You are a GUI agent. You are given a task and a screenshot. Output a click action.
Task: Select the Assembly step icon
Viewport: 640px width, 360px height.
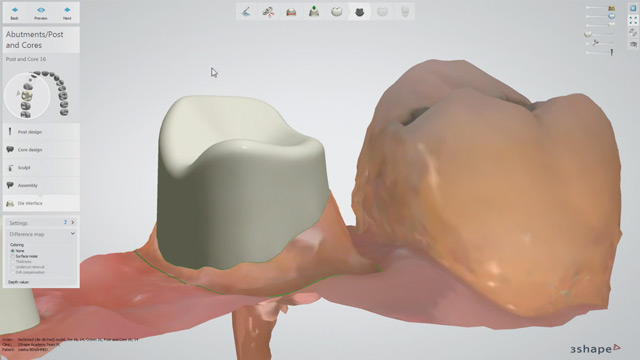[10, 185]
